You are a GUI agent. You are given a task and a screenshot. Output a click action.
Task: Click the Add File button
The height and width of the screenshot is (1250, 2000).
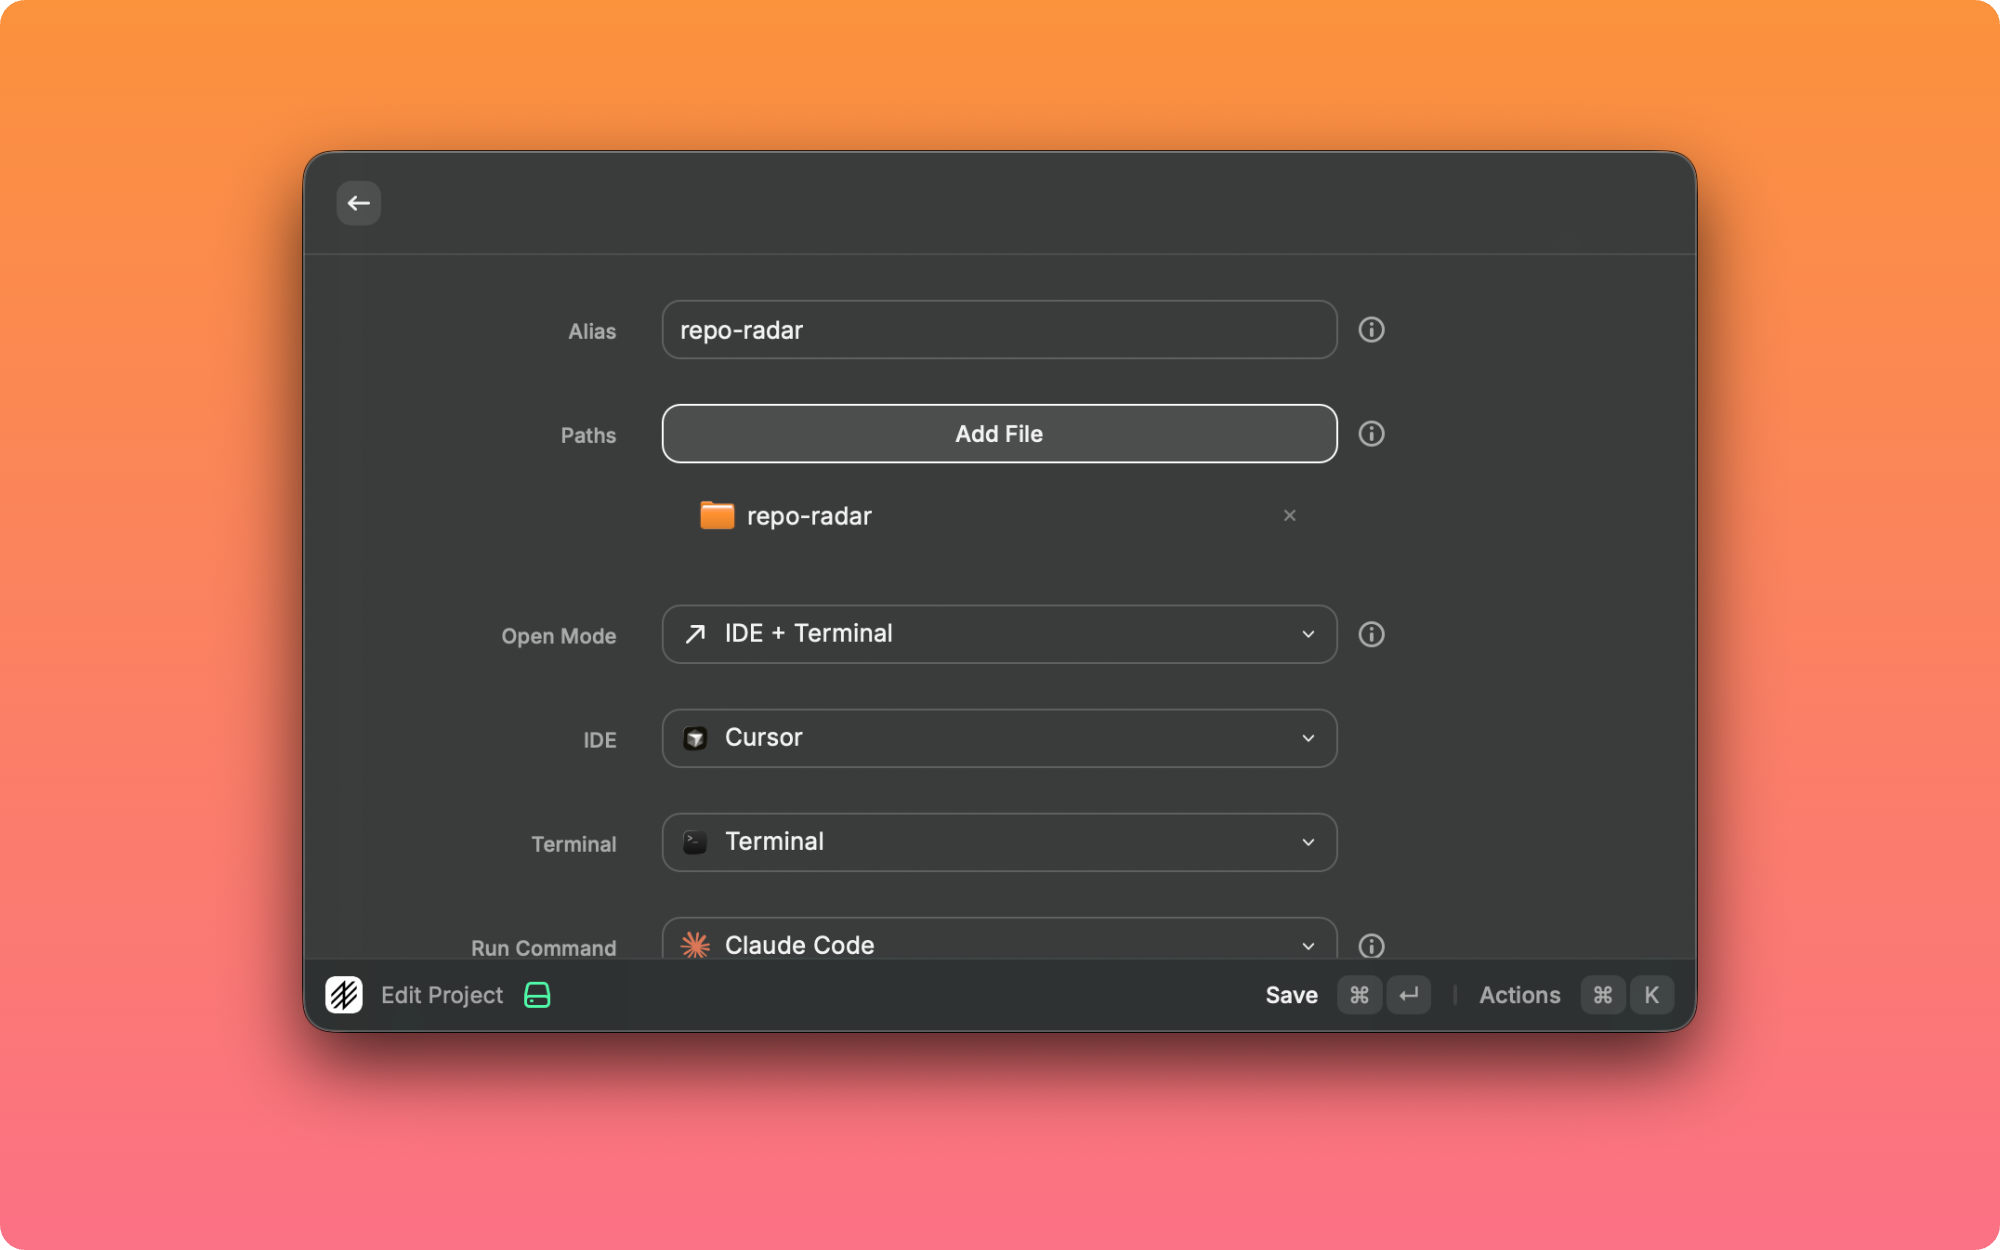click(998, 433)
